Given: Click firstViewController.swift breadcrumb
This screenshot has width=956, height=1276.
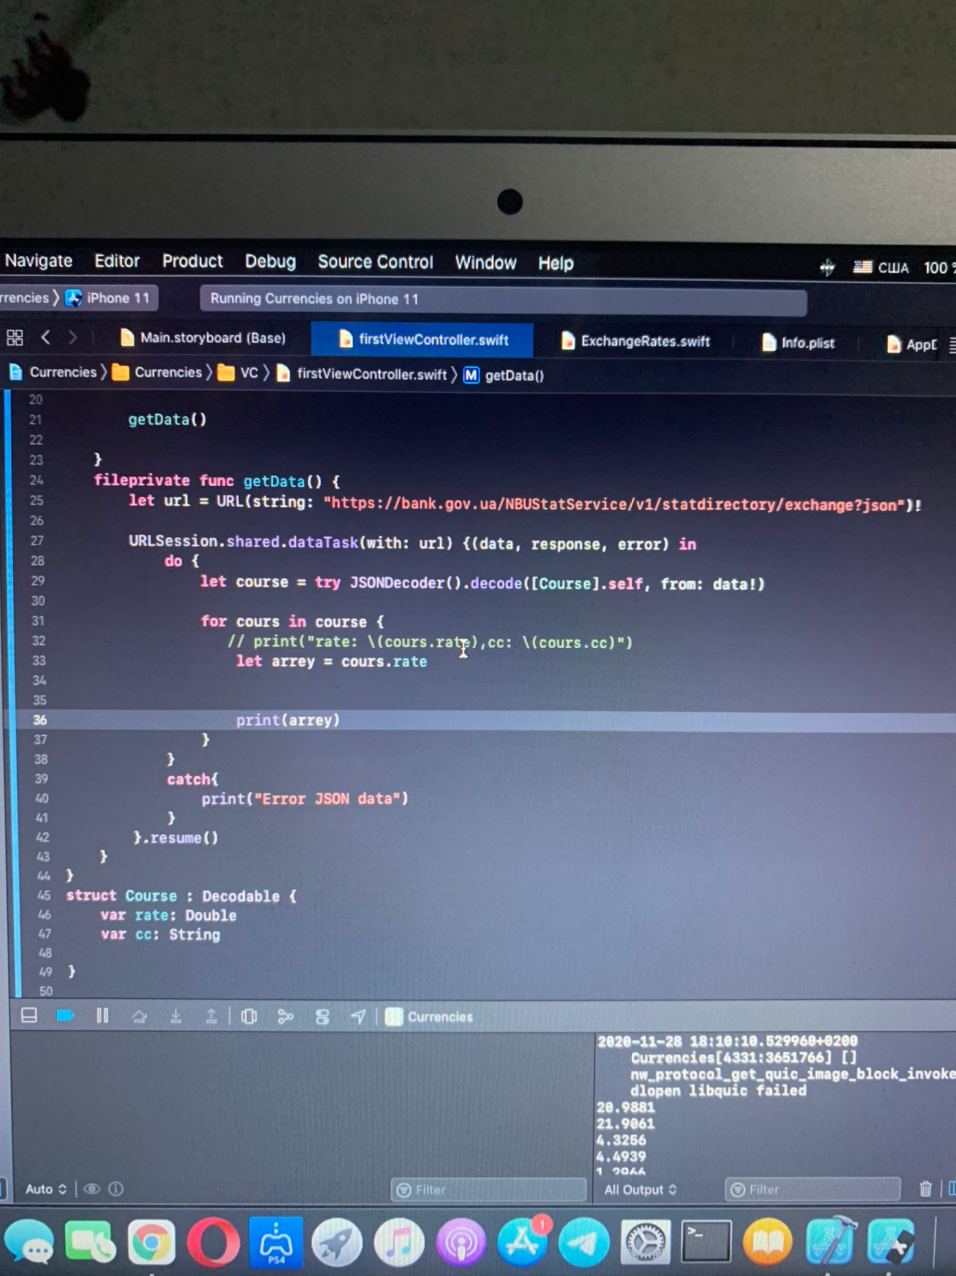Looking at the screenshot, I should pos(361,374).
